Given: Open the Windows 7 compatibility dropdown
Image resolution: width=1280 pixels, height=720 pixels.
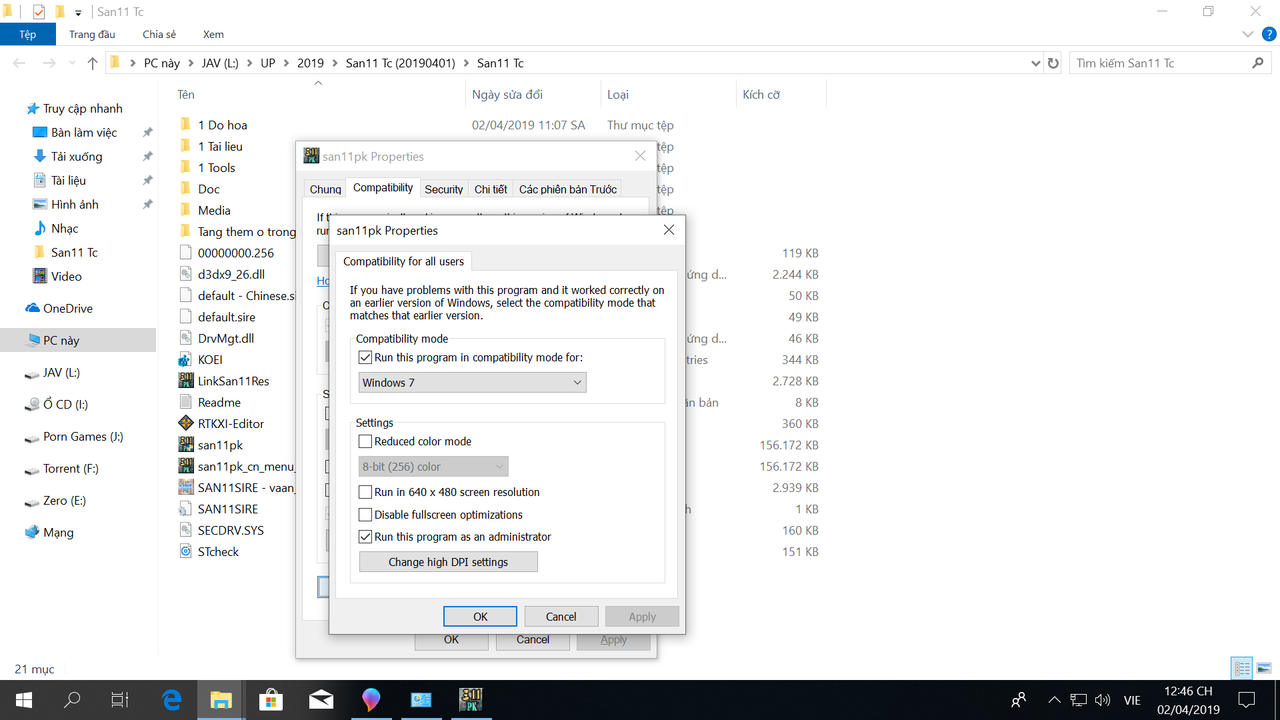Looking at the screenshot, I should [472, 383].
